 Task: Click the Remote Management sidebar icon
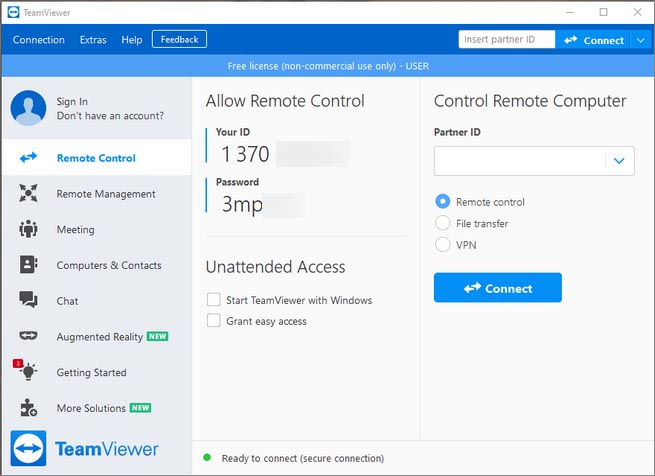[28, 193]
